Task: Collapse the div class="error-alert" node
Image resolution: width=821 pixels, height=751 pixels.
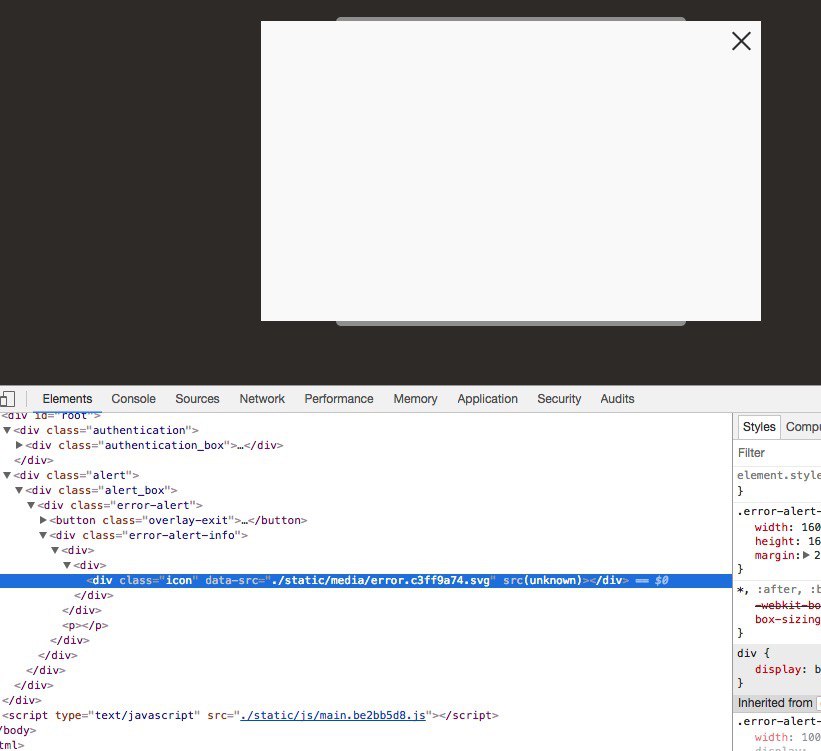Action: tap(31, 505)
